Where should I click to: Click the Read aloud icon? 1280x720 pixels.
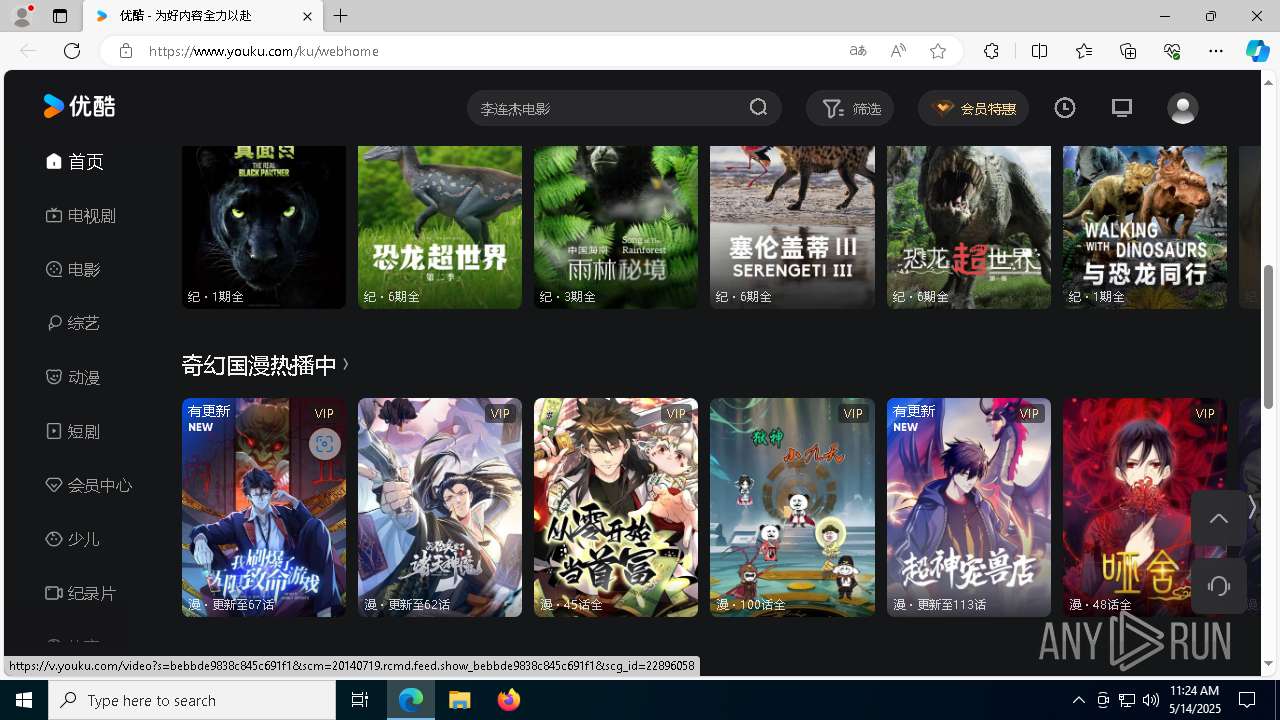tap(898, 51)
